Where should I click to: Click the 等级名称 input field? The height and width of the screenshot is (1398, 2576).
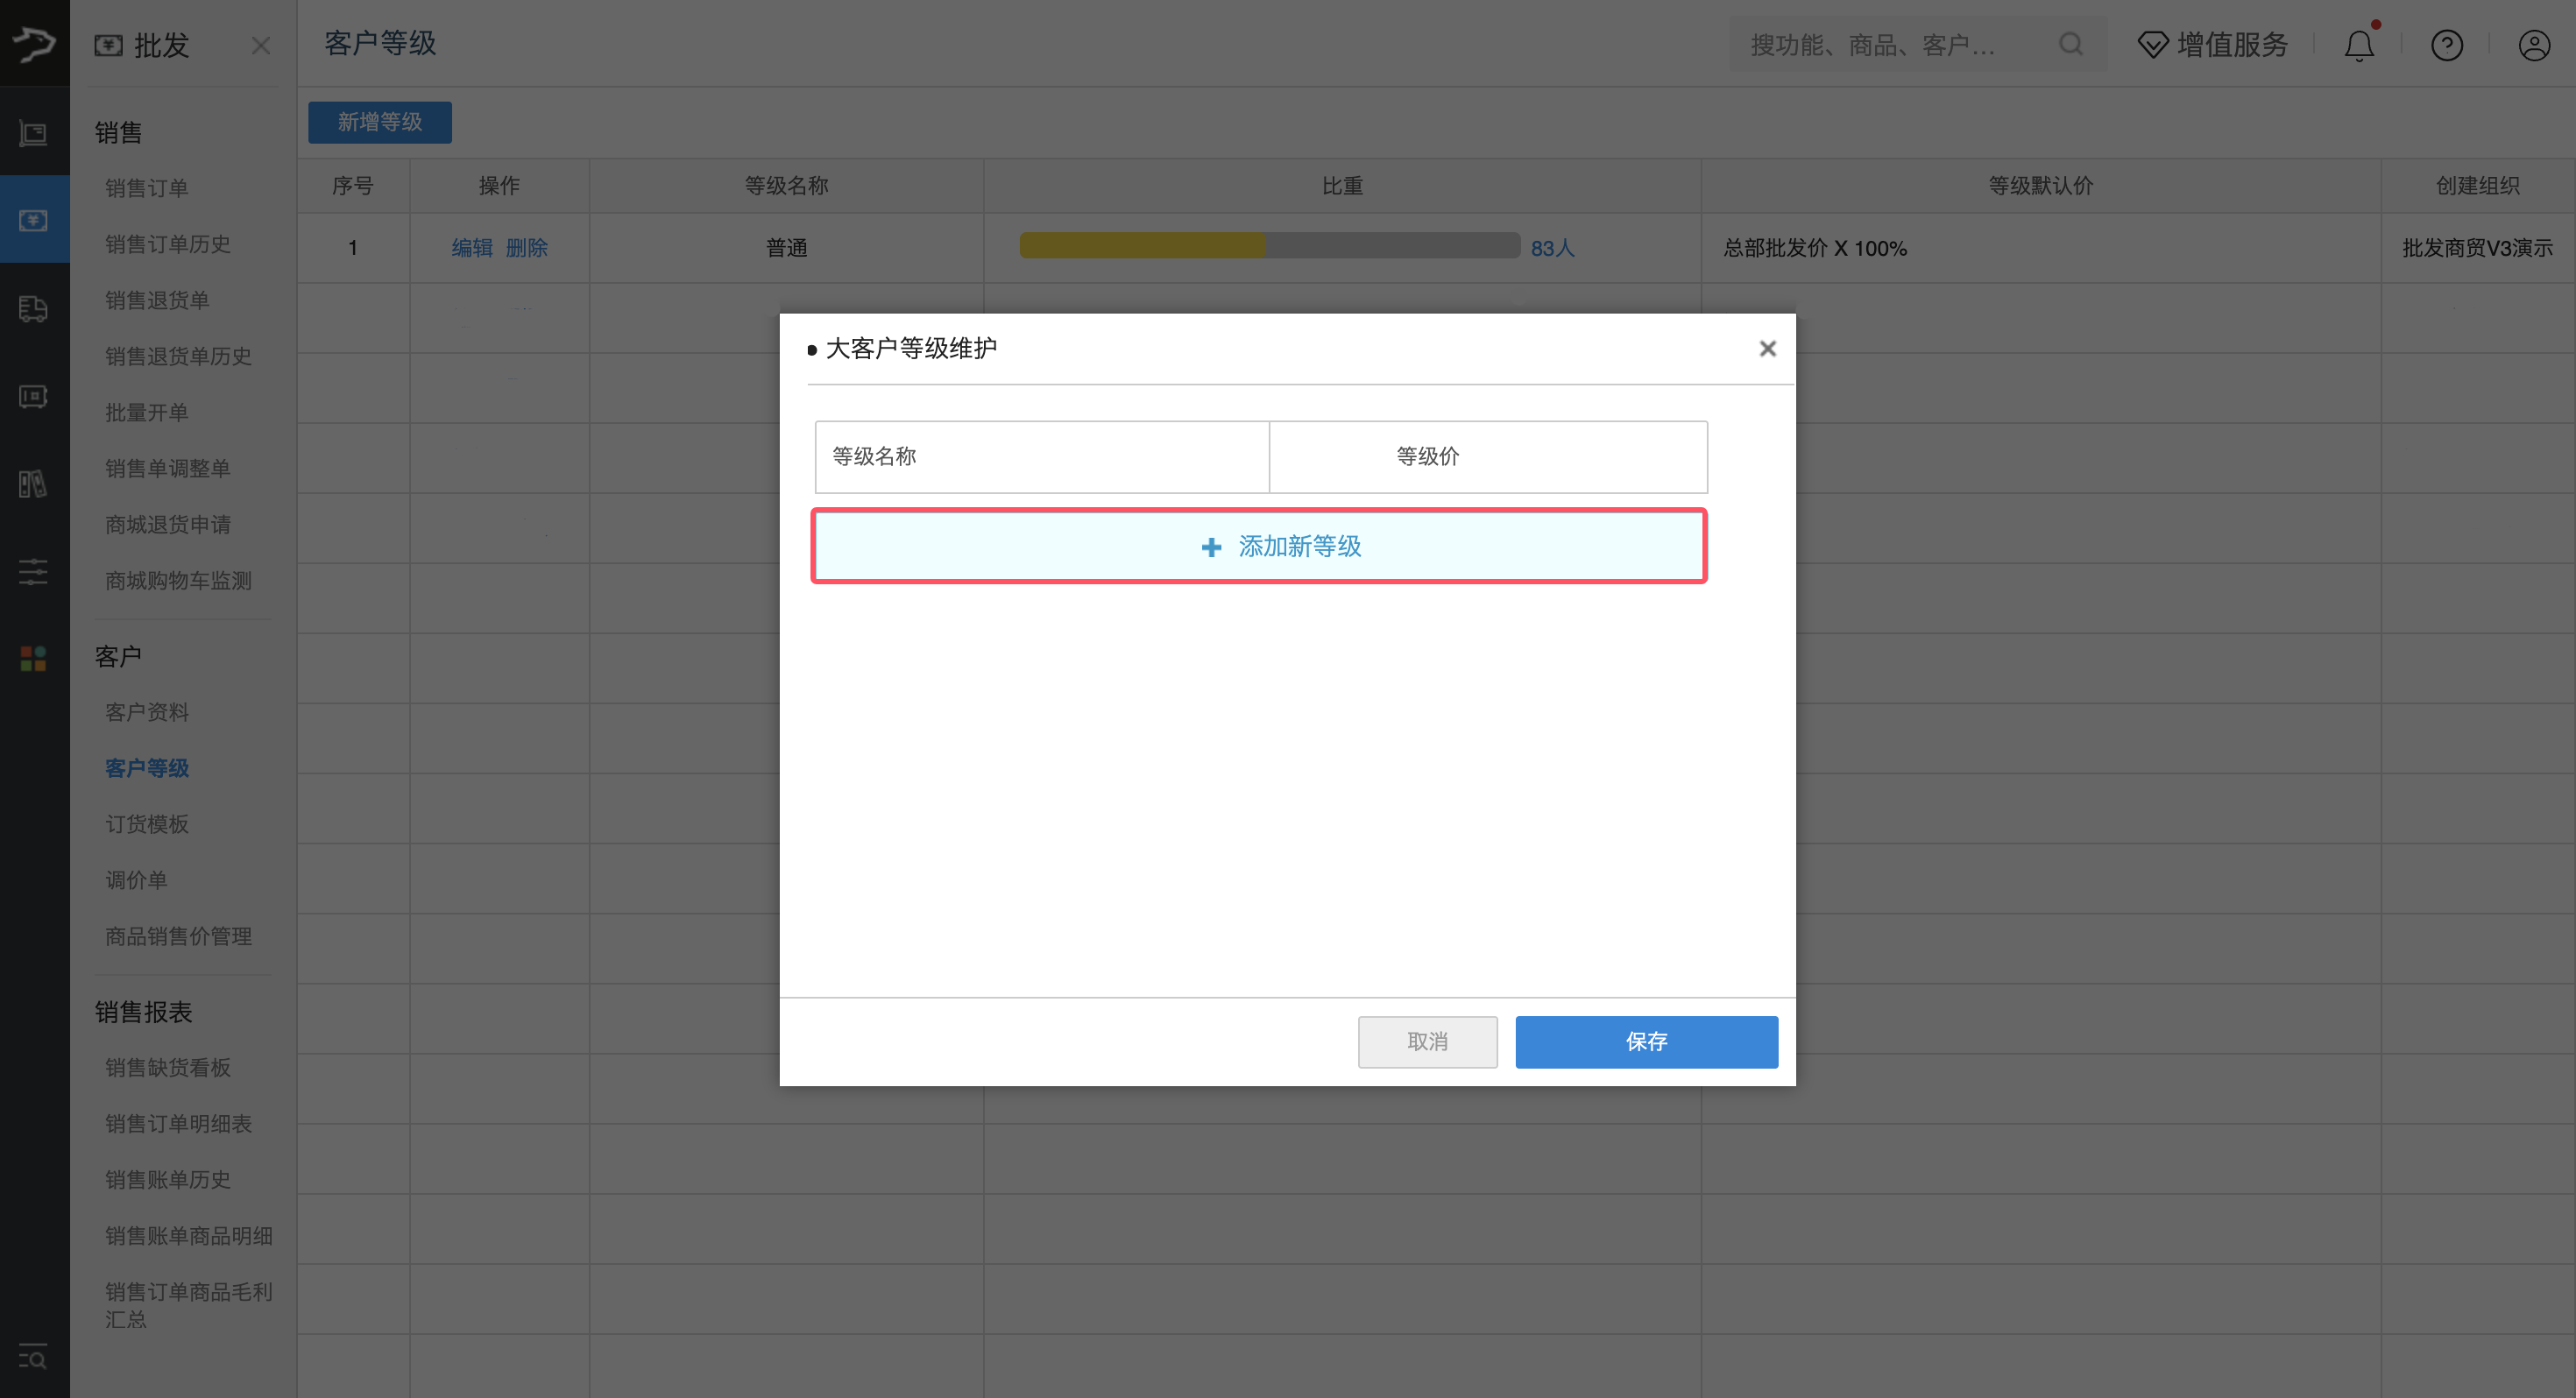pos(1041,456)
